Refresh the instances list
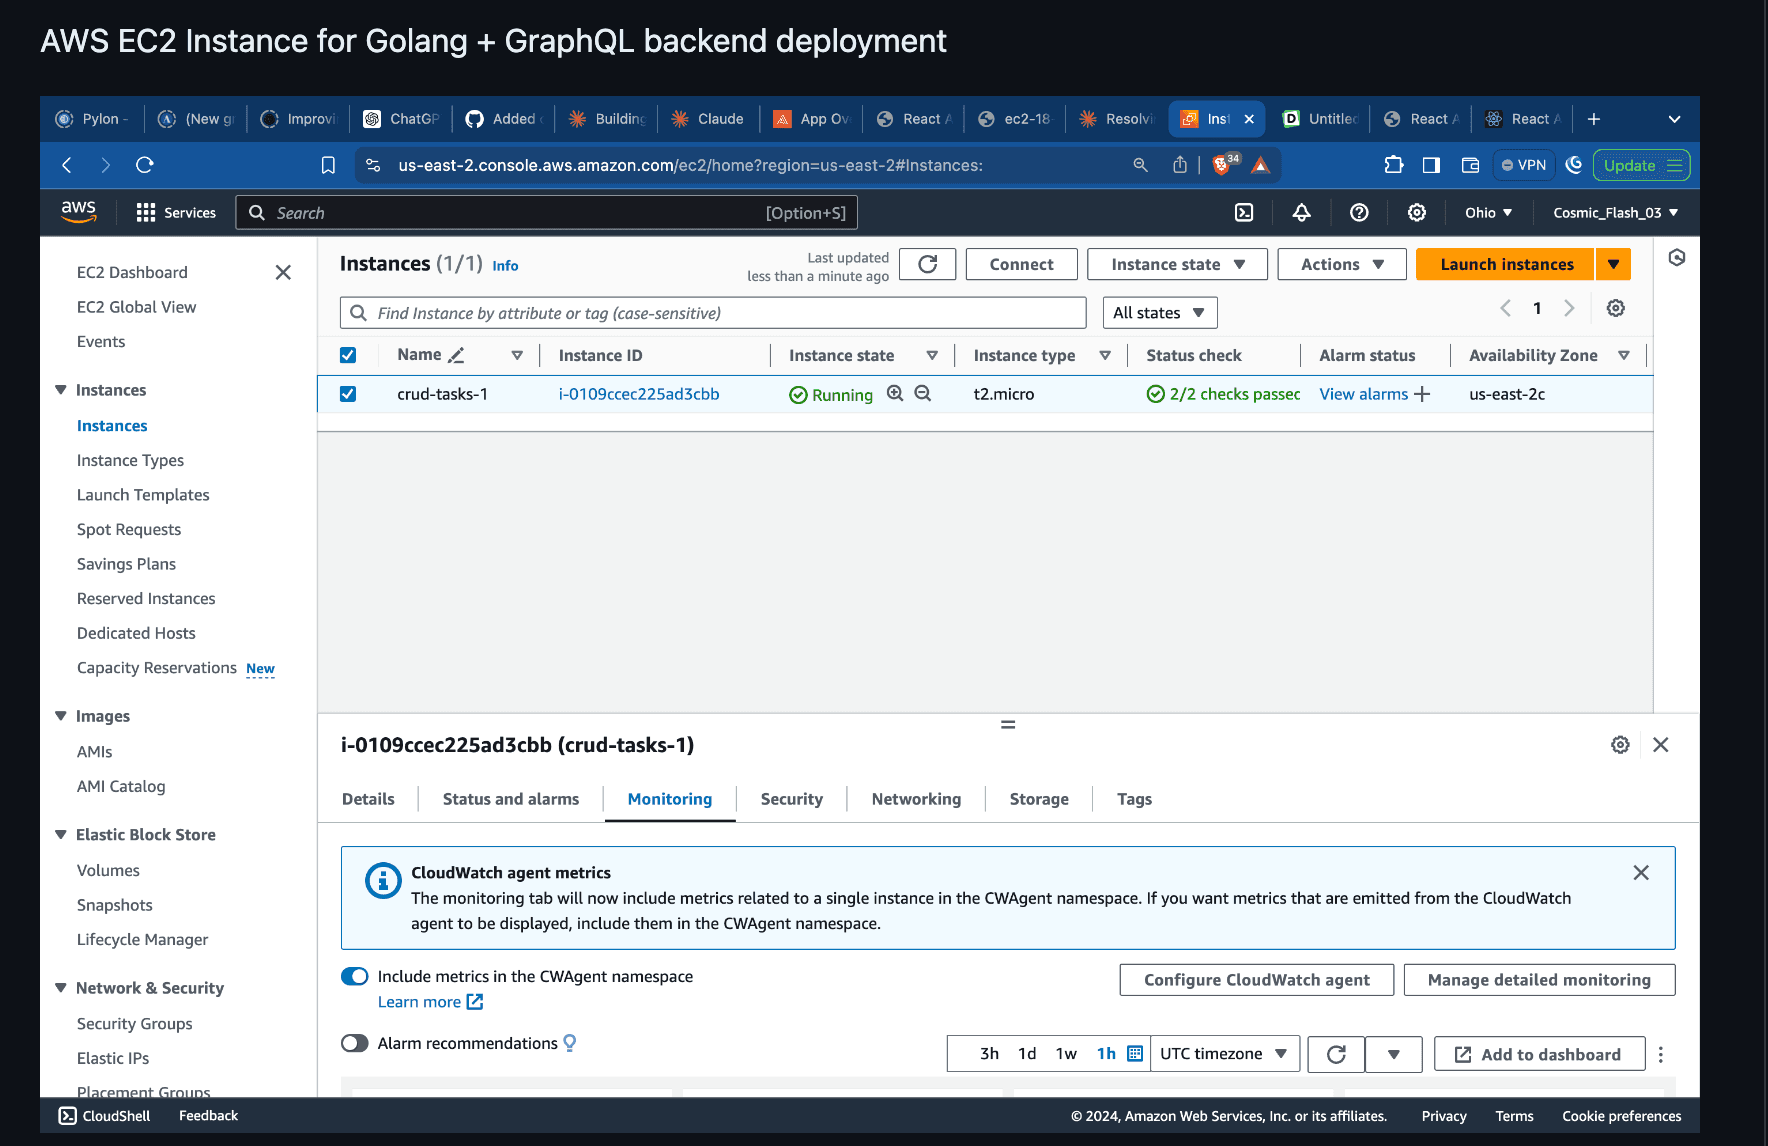Viewport: 1768px width, 1146px height. coord(928,264)
